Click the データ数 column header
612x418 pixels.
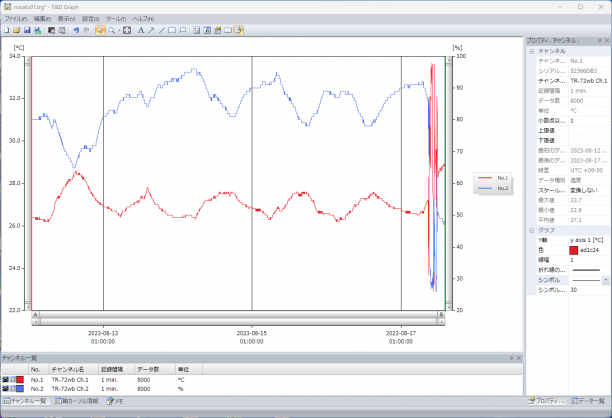154,369
